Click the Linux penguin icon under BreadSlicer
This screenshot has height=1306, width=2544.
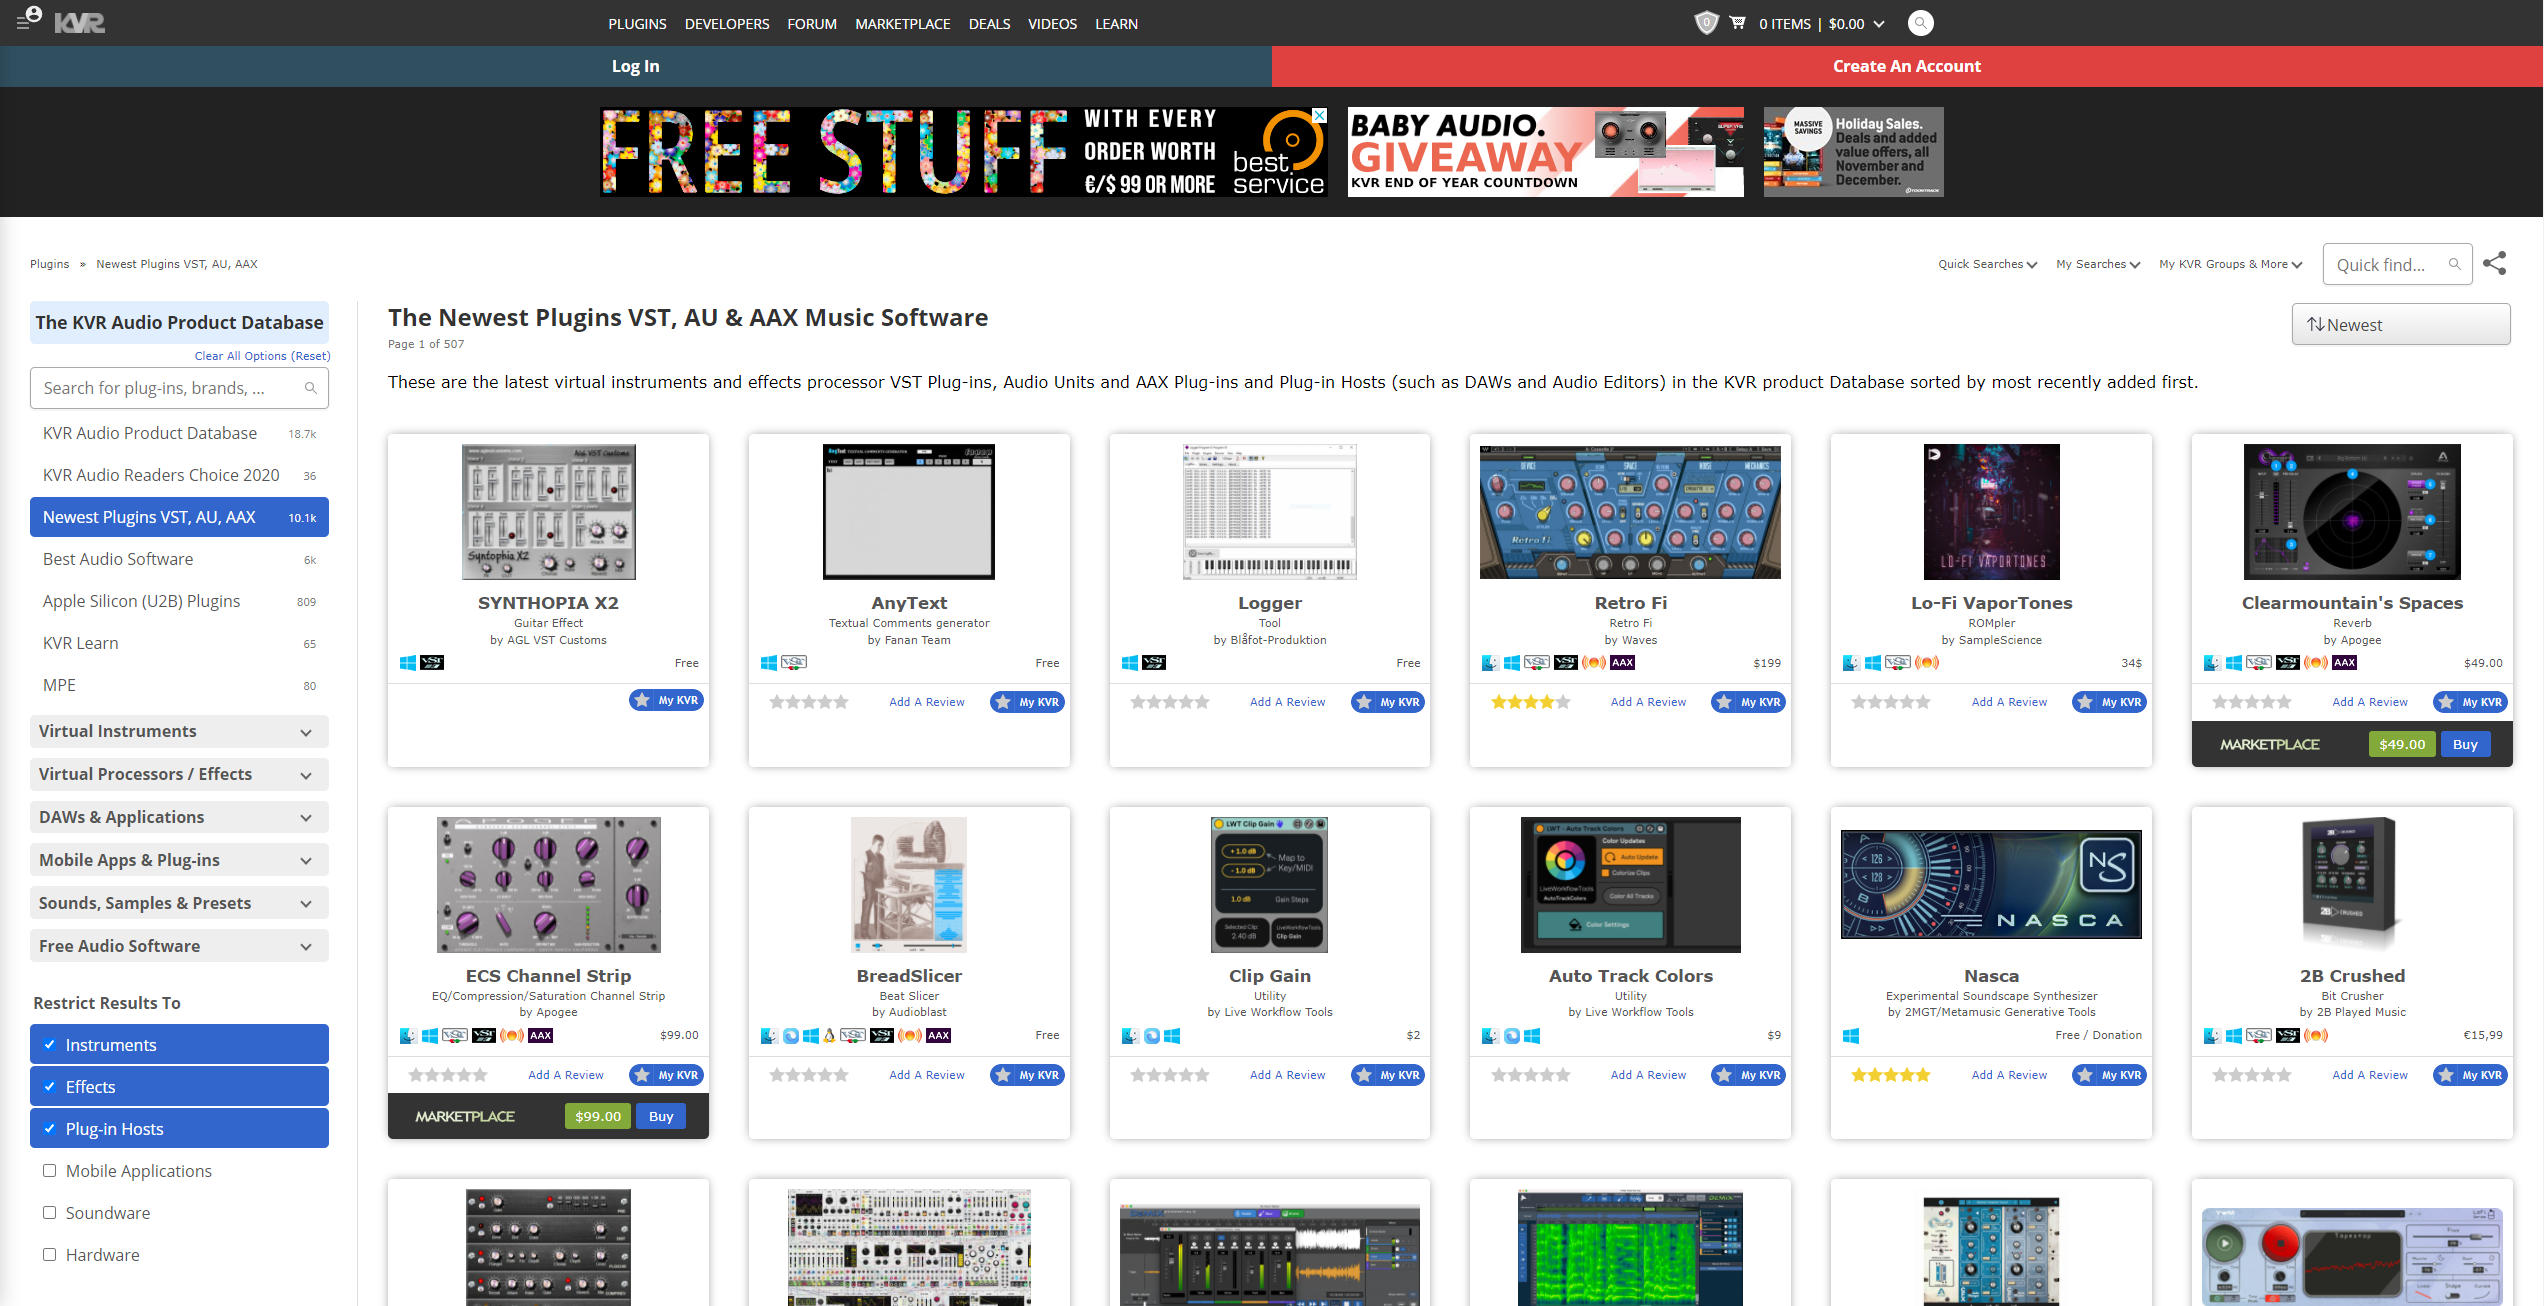point(829,1036)
